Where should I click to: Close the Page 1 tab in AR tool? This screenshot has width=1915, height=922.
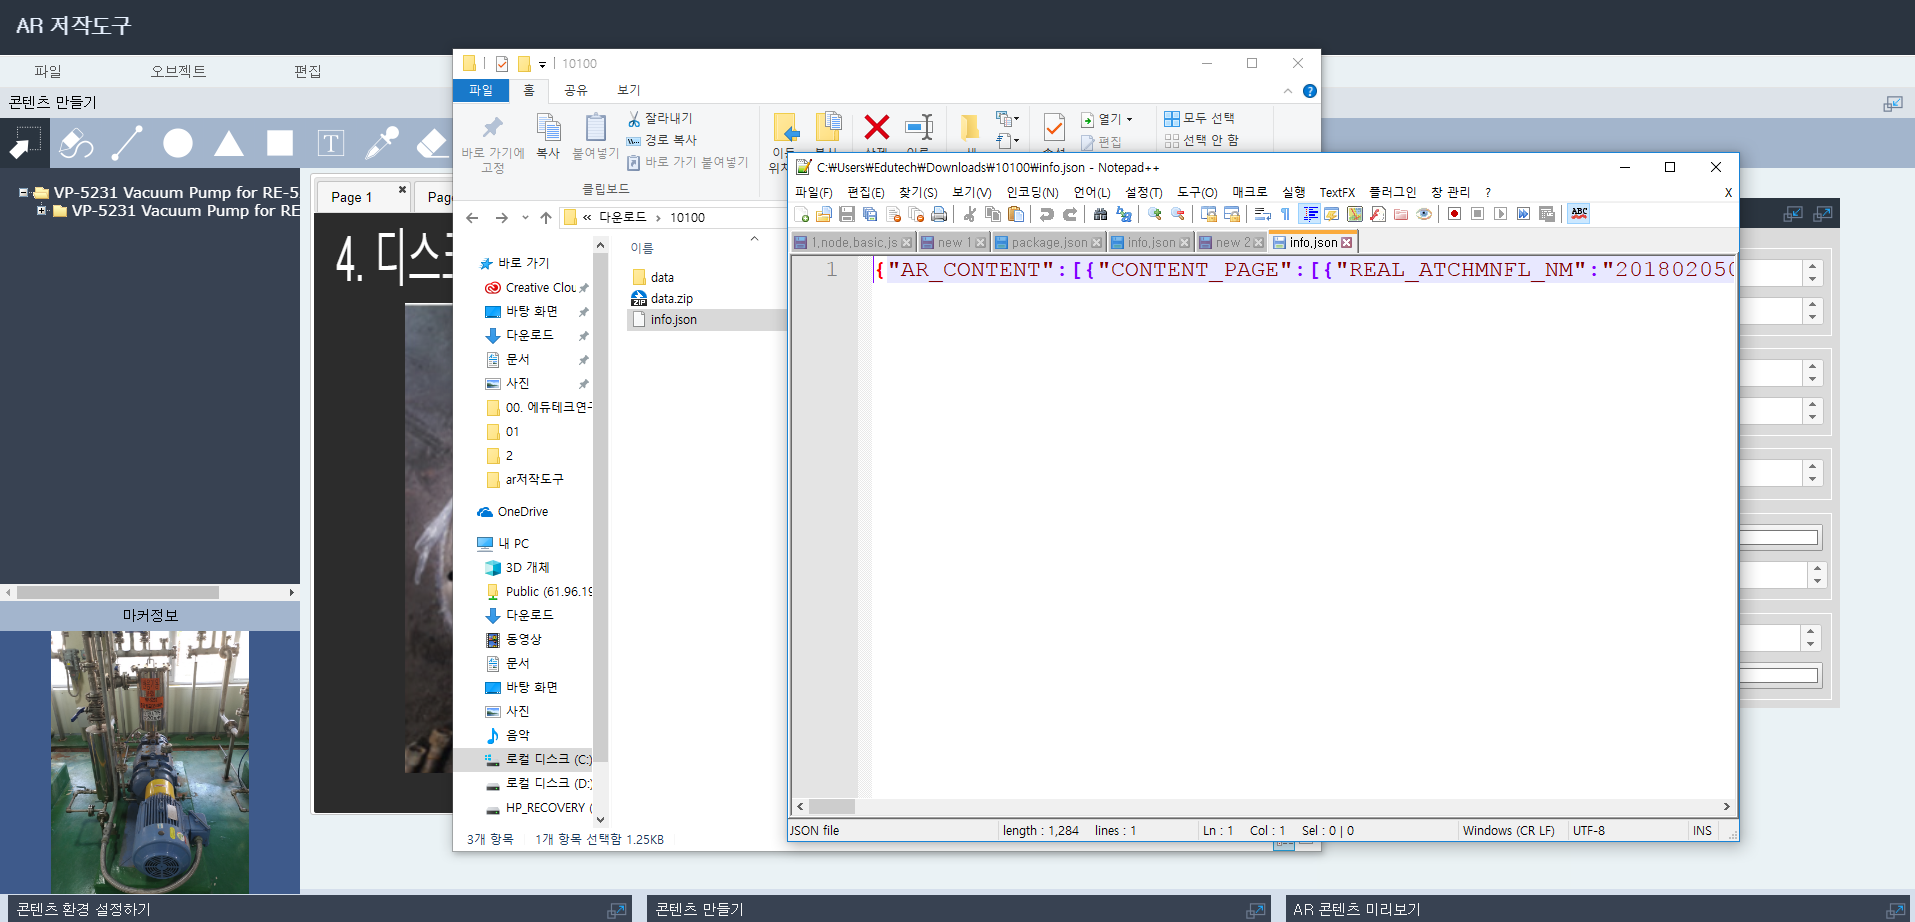coord(402,189)
